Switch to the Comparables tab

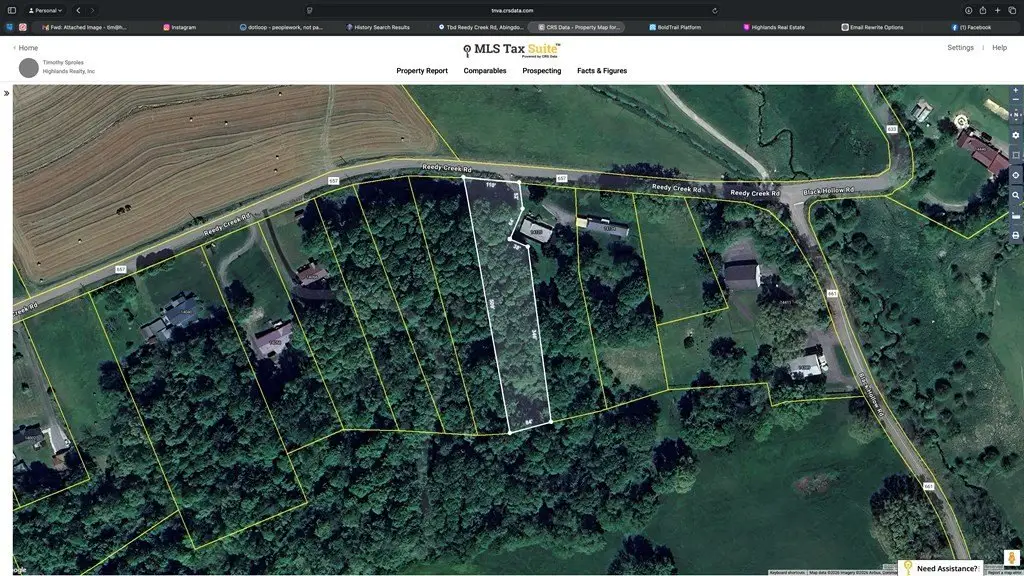(x=485, y=71)
